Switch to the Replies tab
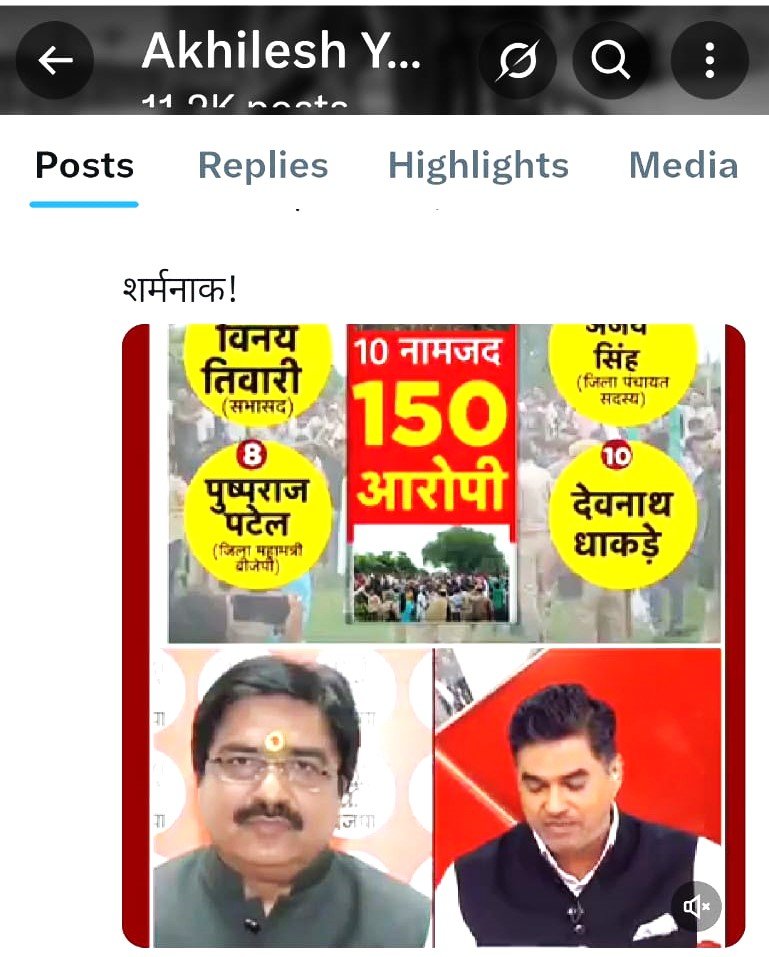 (263, 166)
